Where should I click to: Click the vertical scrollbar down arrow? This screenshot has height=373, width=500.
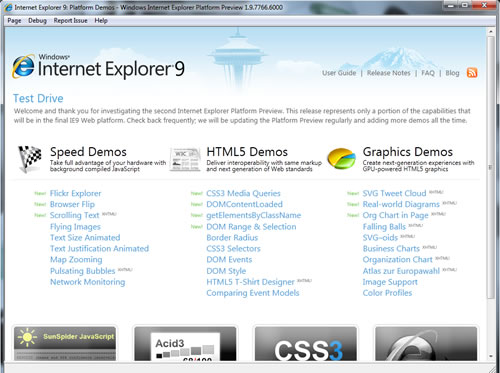point(490,356)
